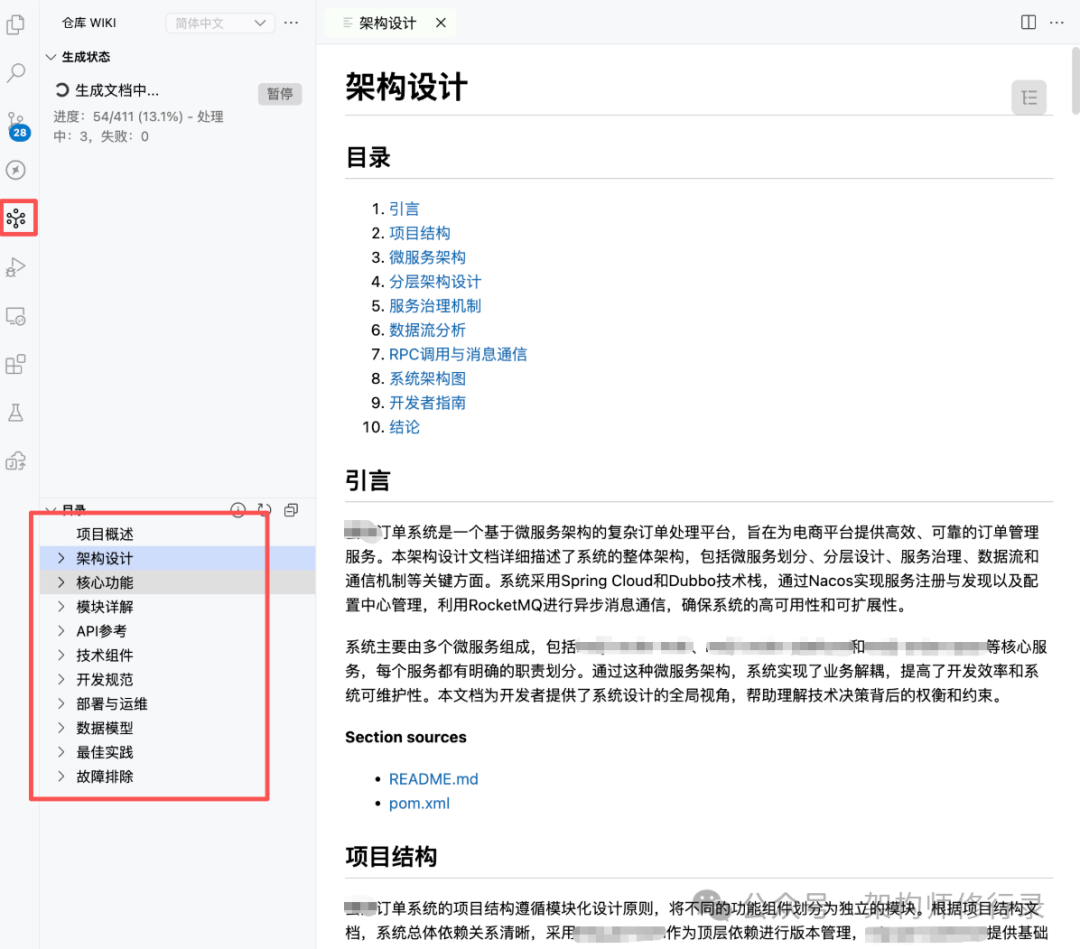Open the Extensions view
Image resolution: width=1080 pixels, height=949 pixels.
click(x=16, y=364)
